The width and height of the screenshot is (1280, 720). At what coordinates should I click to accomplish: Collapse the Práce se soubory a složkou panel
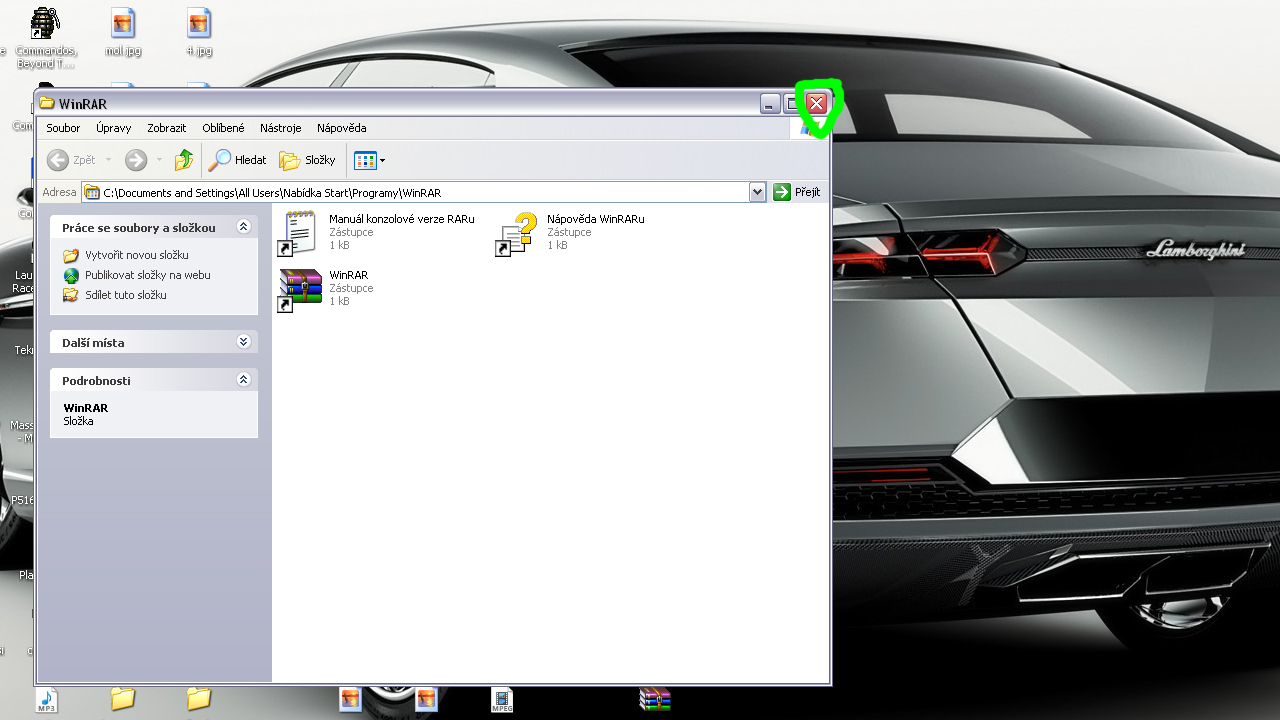pos(243,228)
